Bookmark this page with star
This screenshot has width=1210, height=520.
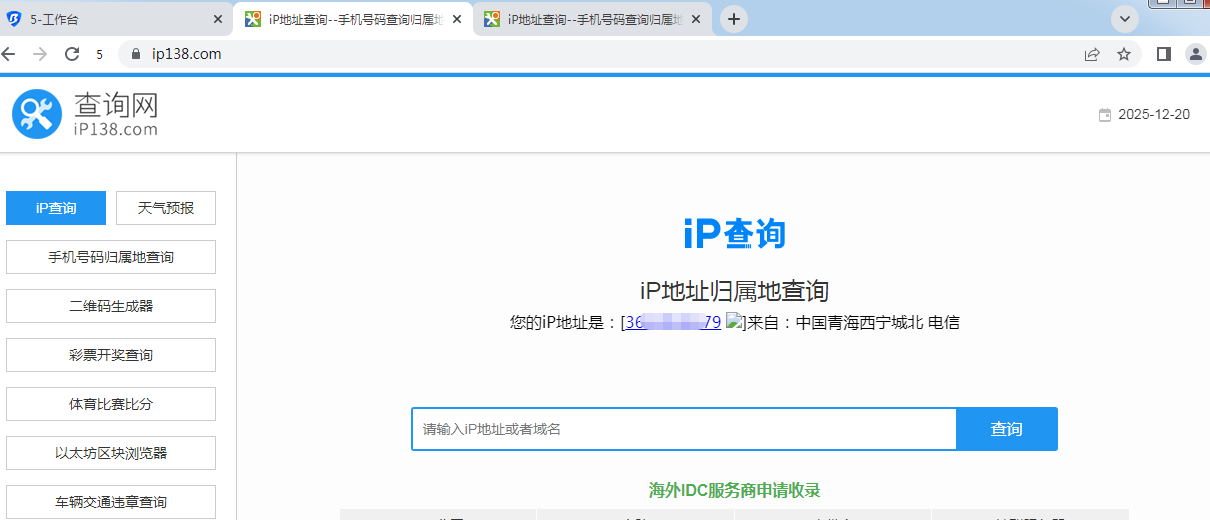coord(1124,54)
